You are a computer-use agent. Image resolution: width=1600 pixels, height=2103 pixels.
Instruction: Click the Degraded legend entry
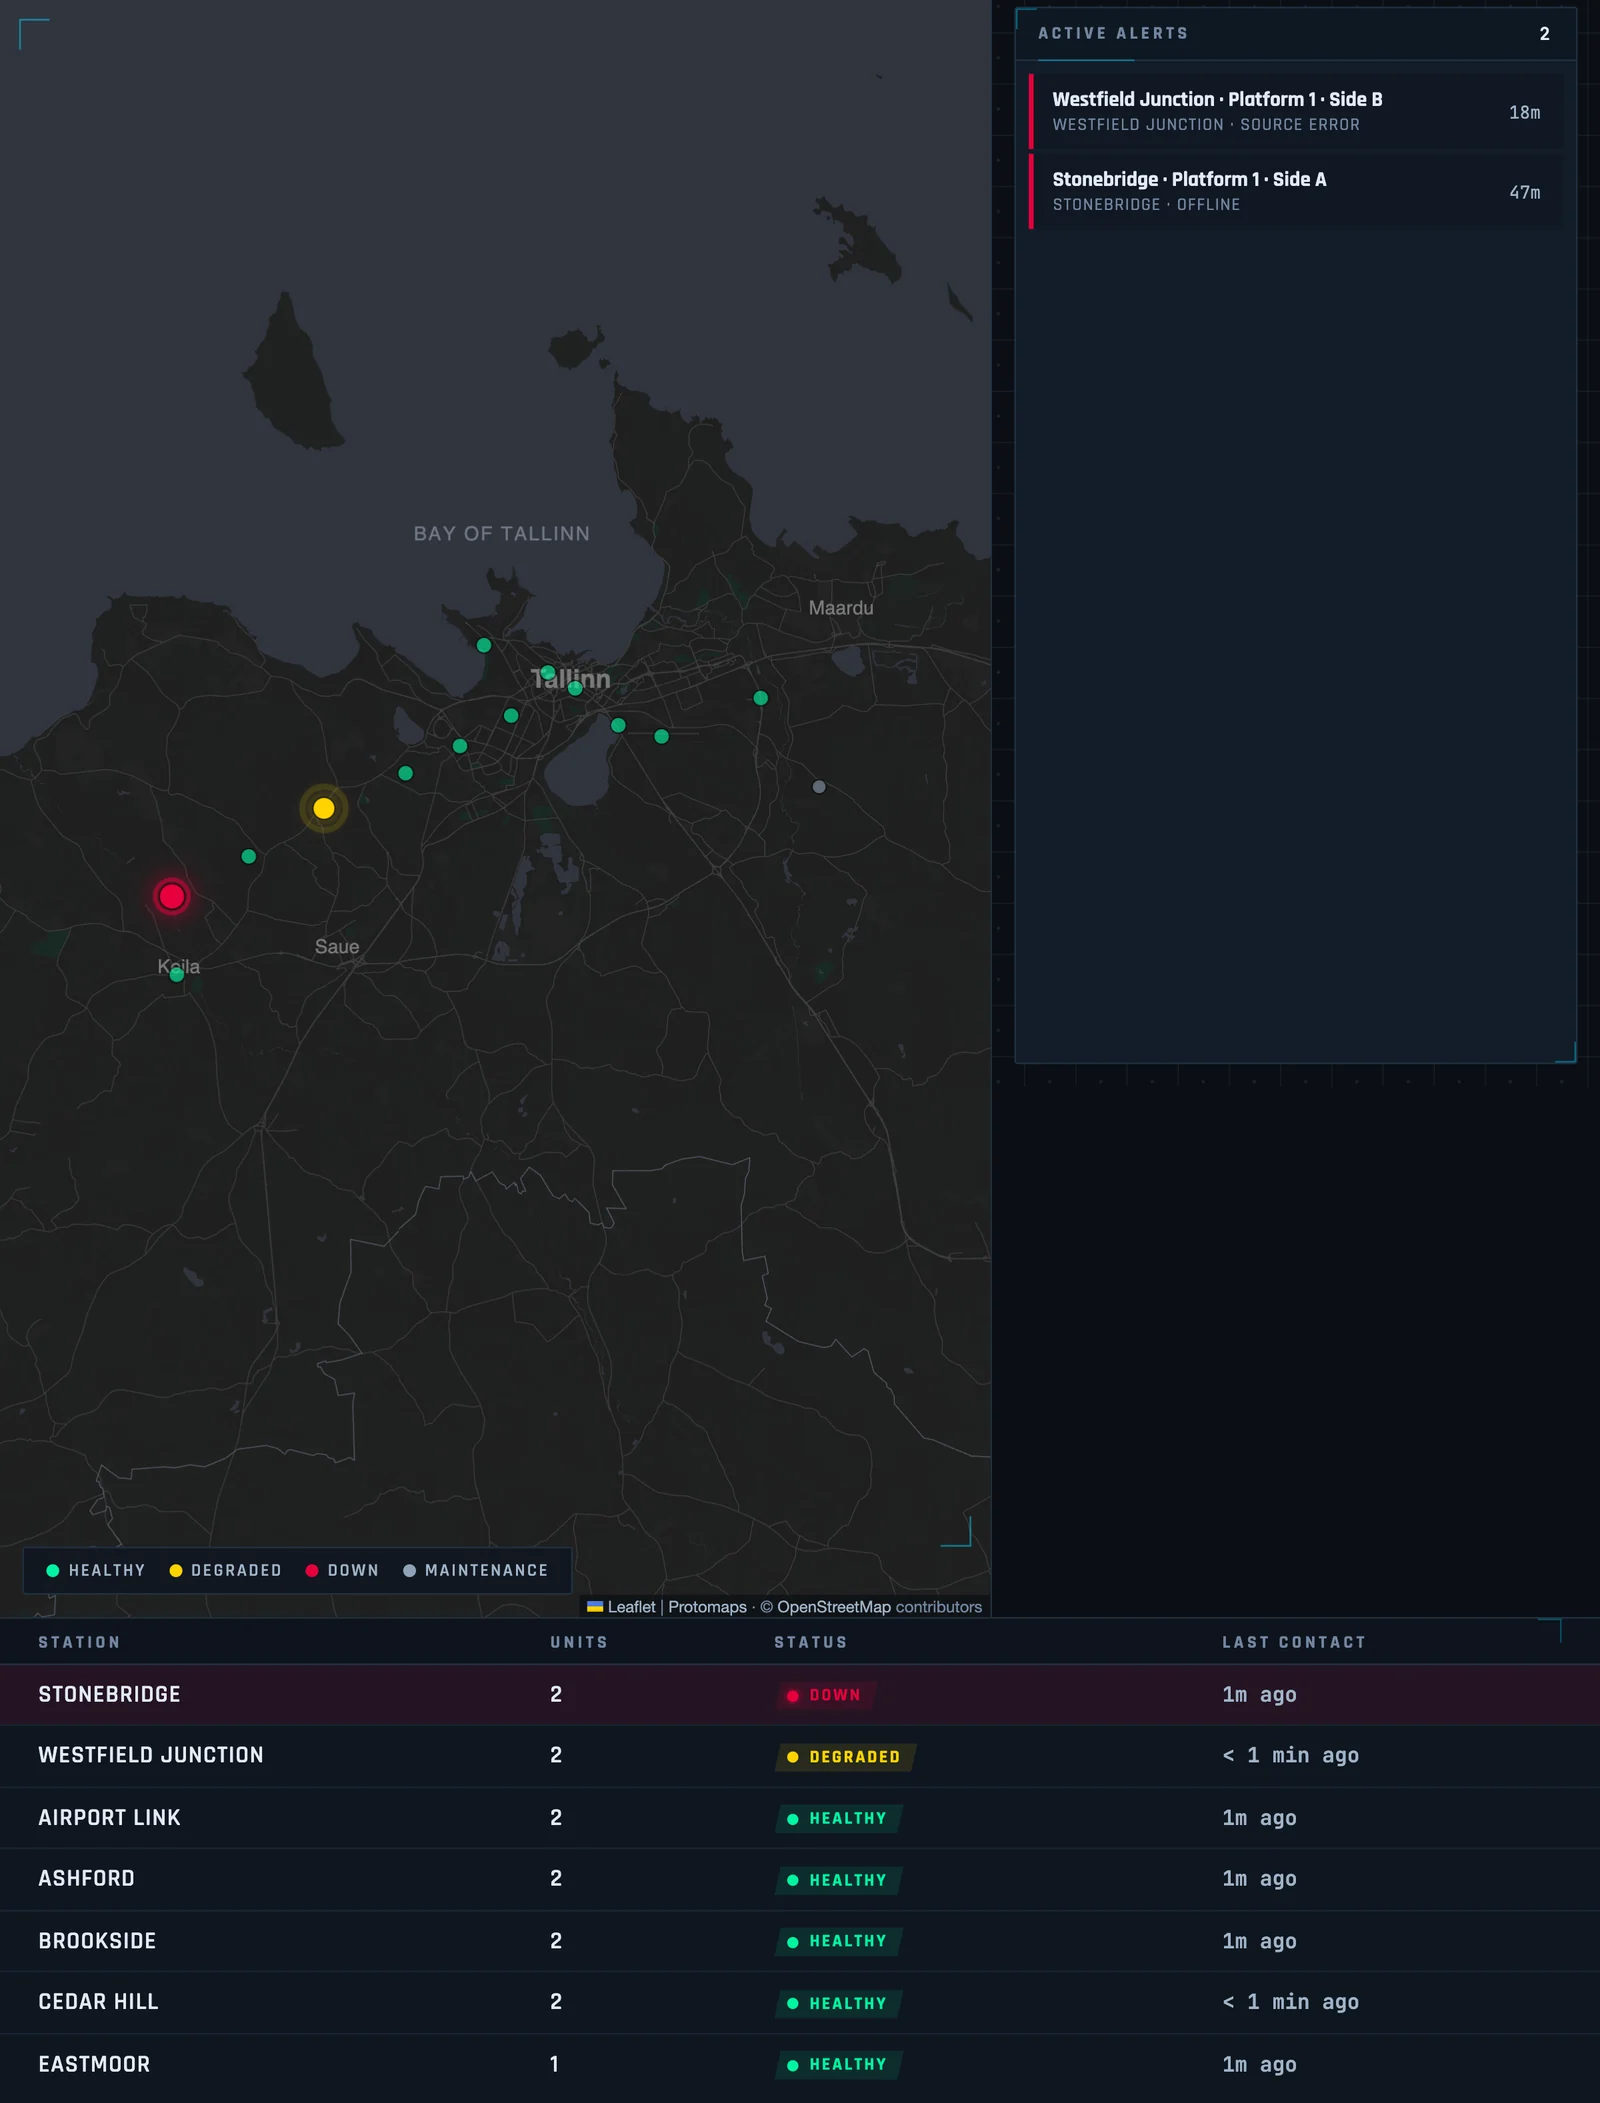point(225,1570)
